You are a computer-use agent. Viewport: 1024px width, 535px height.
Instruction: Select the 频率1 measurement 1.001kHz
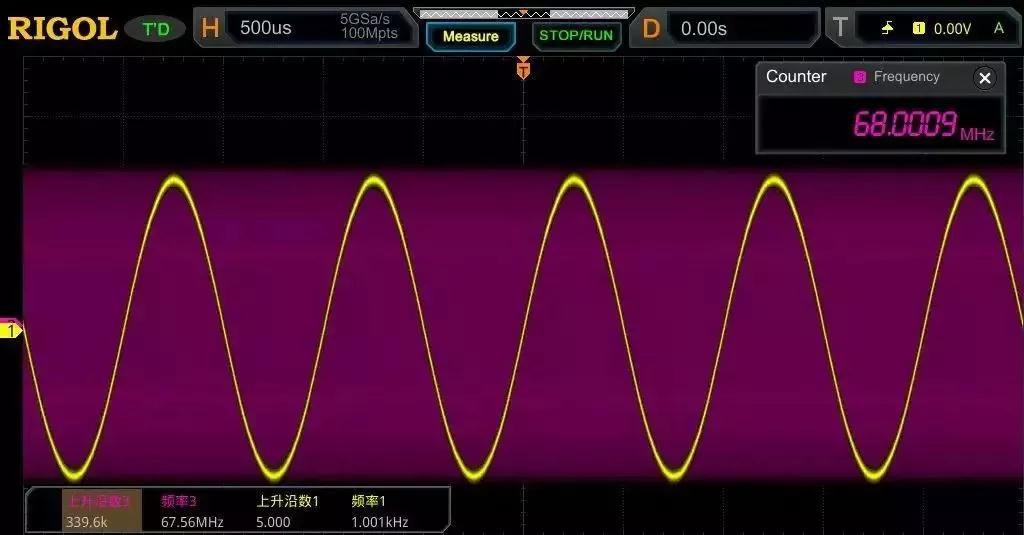tap(380, 511)
